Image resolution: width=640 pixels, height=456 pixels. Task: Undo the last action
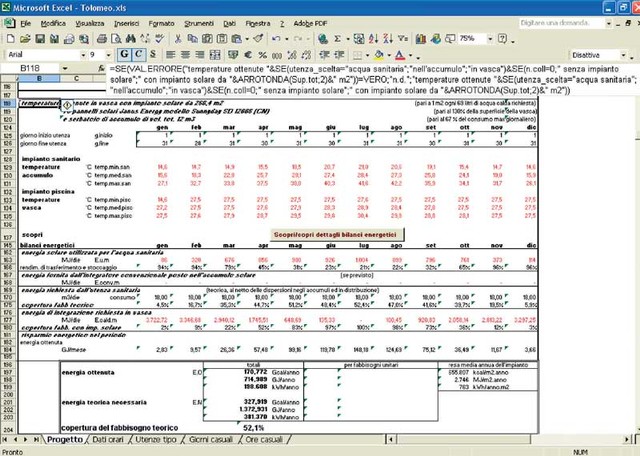pyautogui.click(x=276, y=39)
